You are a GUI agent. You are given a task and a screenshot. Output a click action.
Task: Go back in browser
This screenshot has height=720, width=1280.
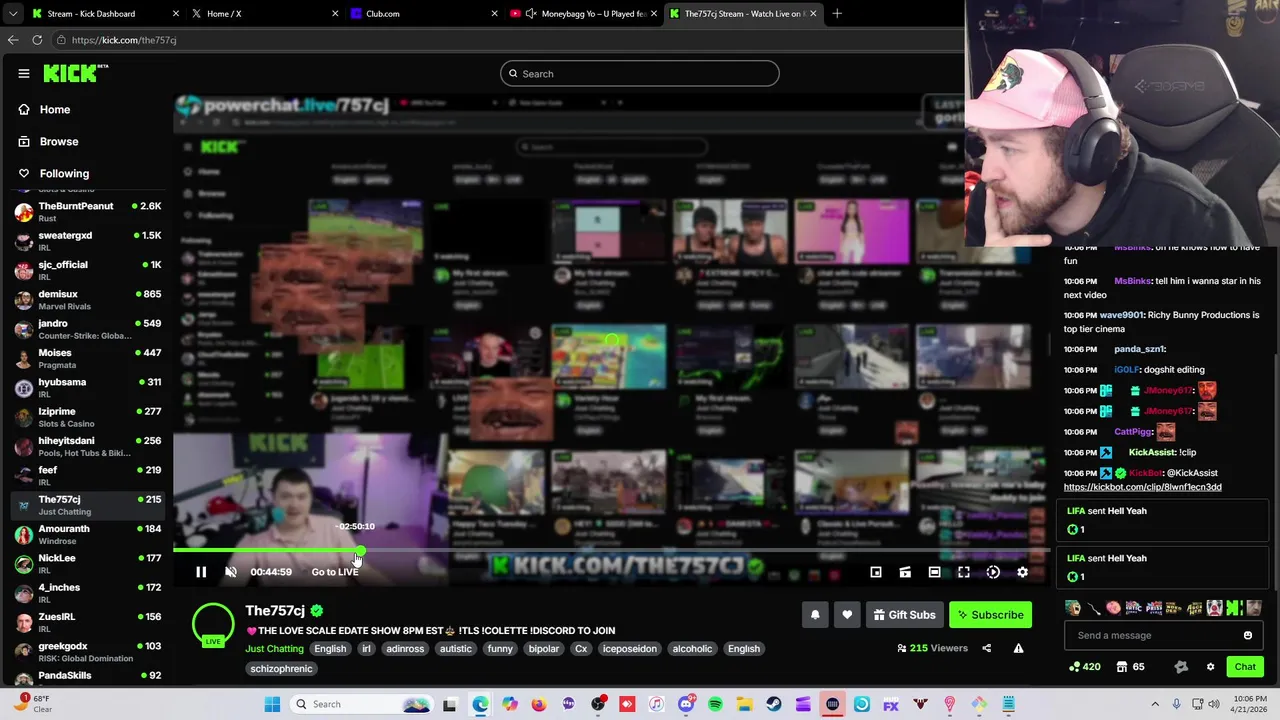click(x=13, y=40)
